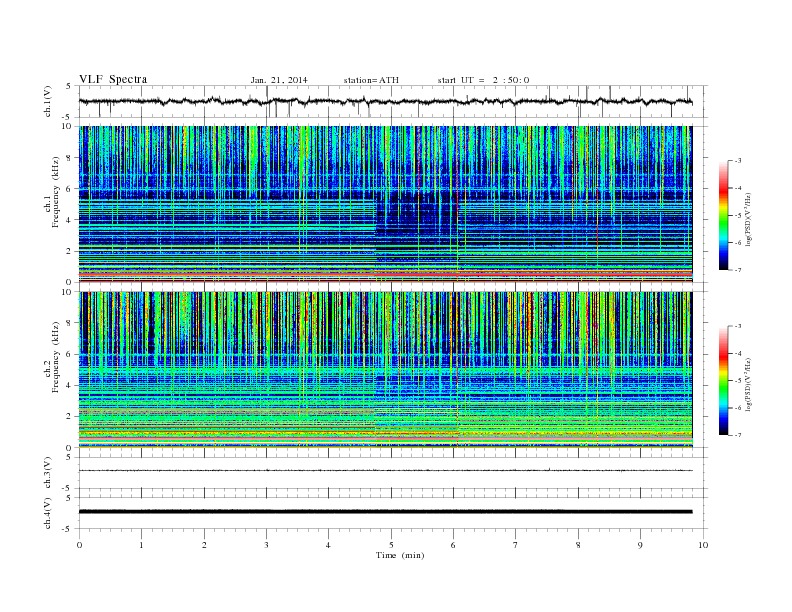Click the "ch.3(V)" axis label

(48, 473)
